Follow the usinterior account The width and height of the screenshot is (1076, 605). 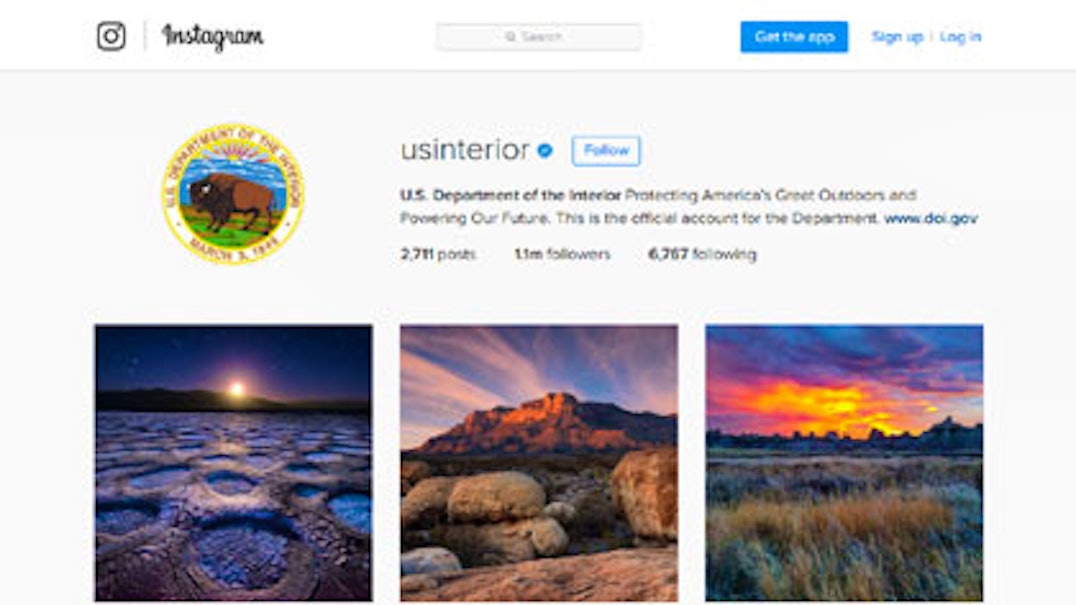606,151
